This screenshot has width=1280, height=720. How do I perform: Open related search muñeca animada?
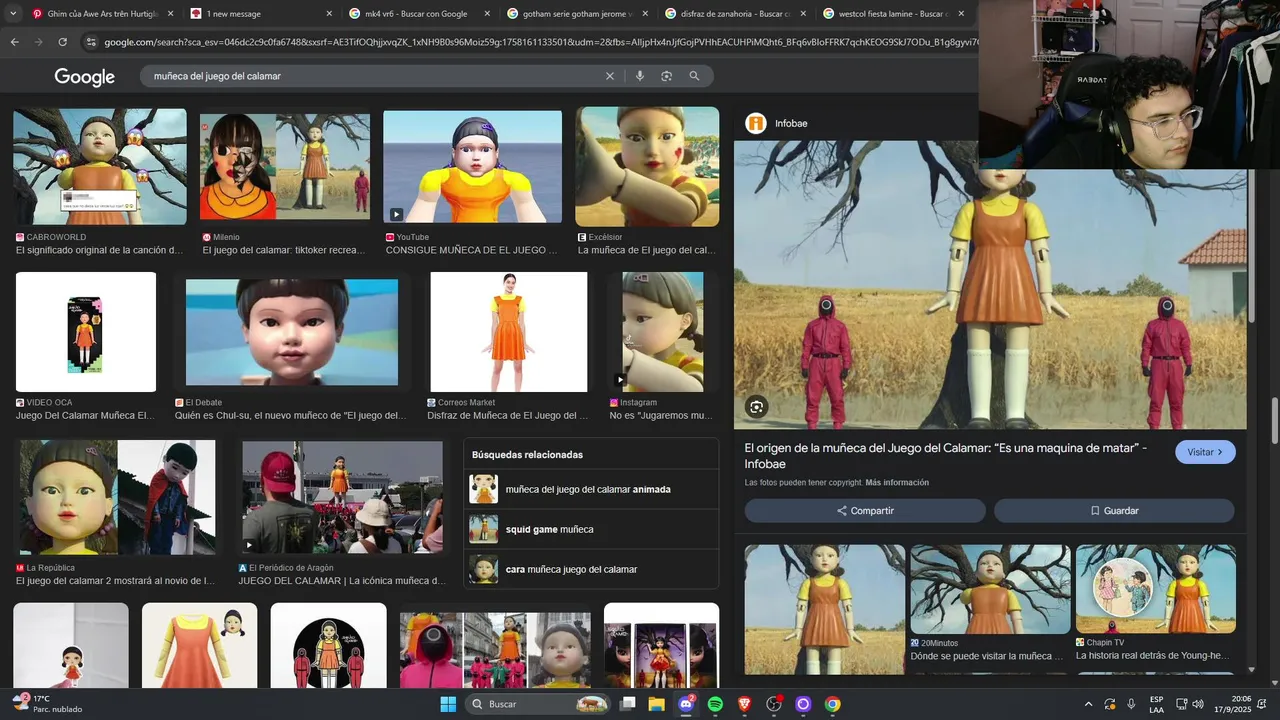tap(591, 489)
